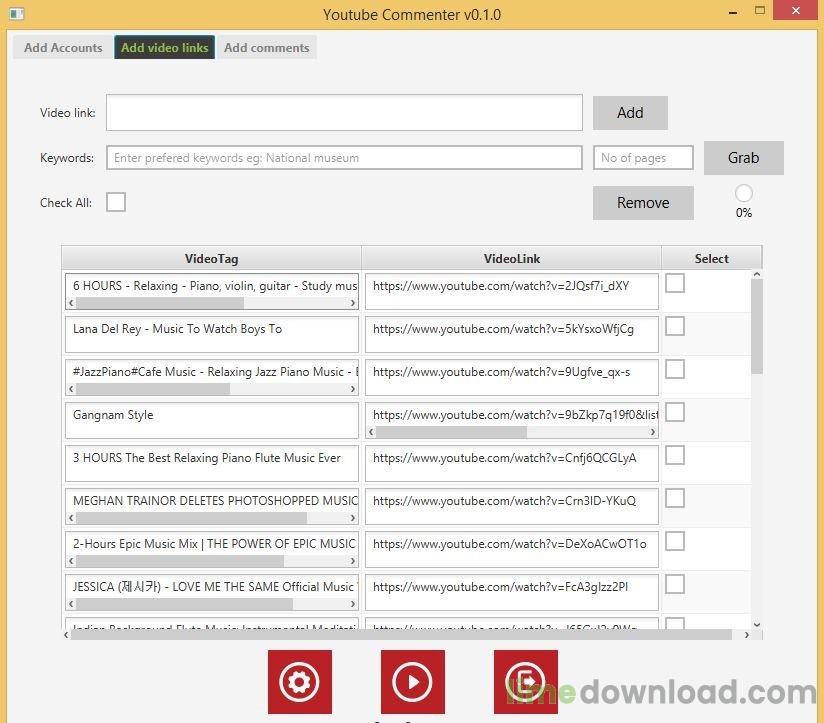This screenshot has height=723, width=824.
Task: Select the 3 HOURS Piano Flute row checkbox
Action: point(675,456)
